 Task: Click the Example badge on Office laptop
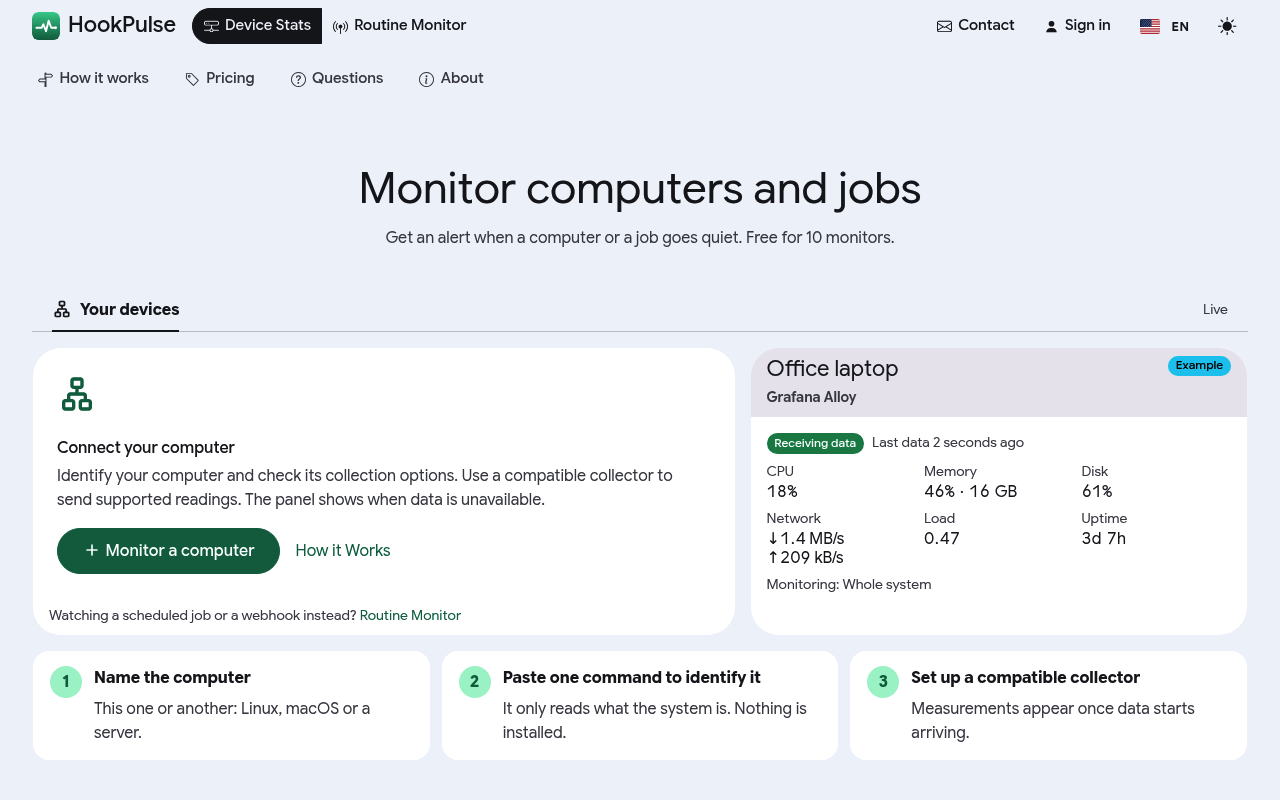click(x=1199, y=366)
